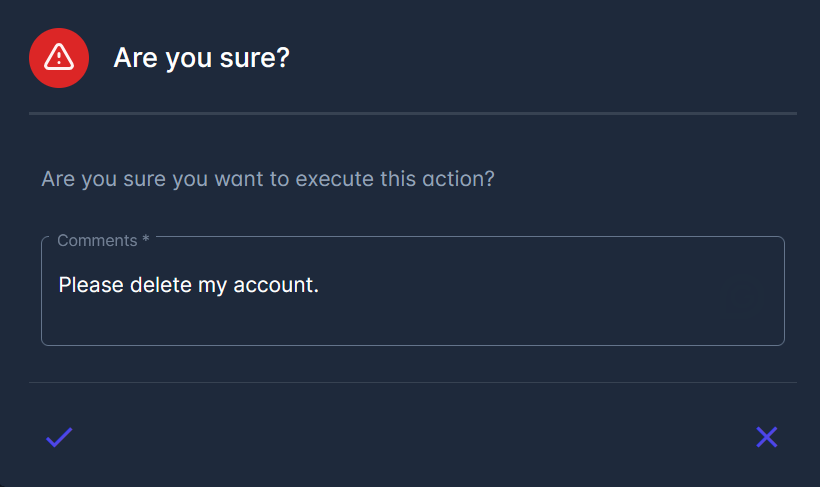The width and height of the screenshot is (820, 487).
Task: Confirm the action with the checkmark icon
Action: 59,437
